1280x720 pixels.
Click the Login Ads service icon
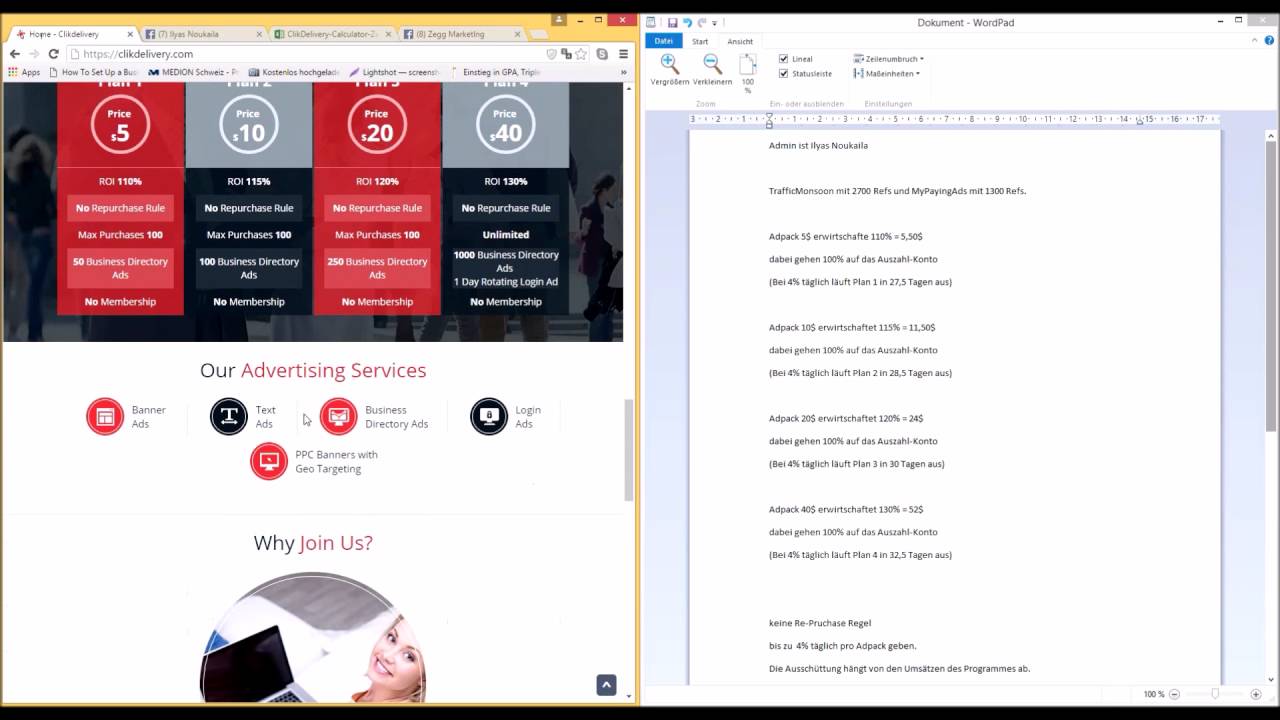point(489,416)
